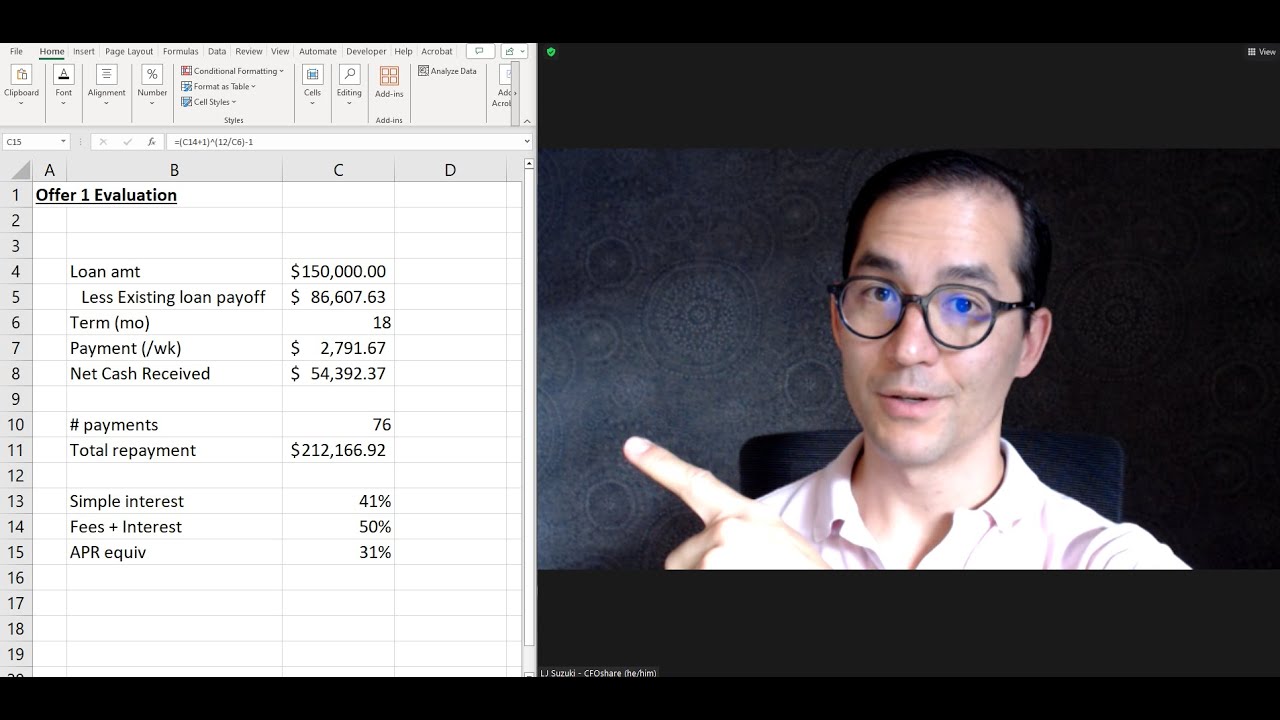Open the Number format group
1280x720 pixels.
click(152, 85)
